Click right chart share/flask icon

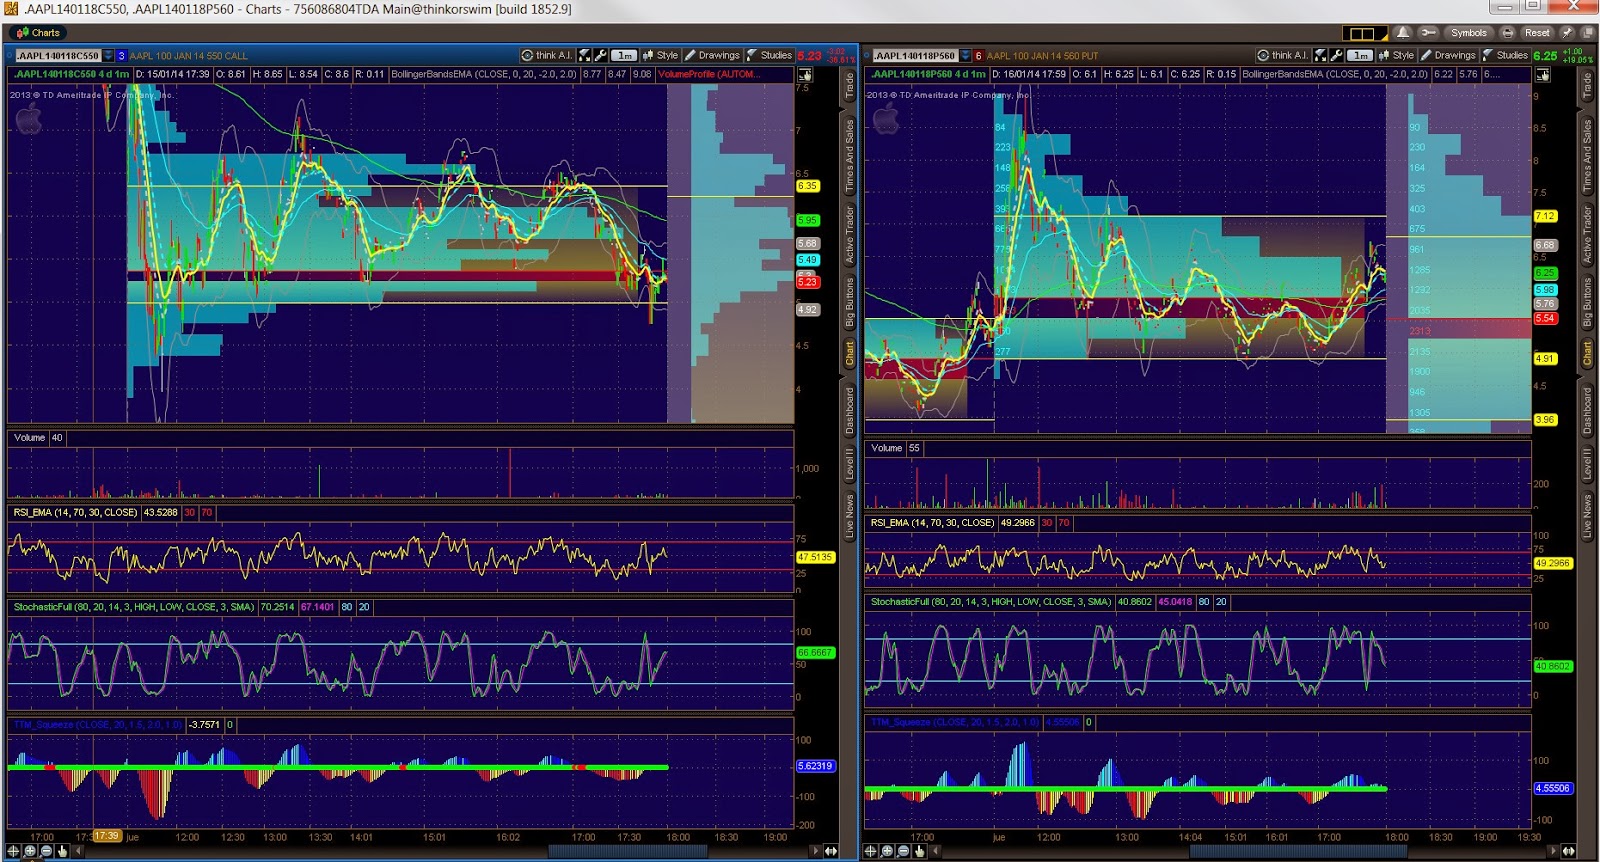point(1320,55)
